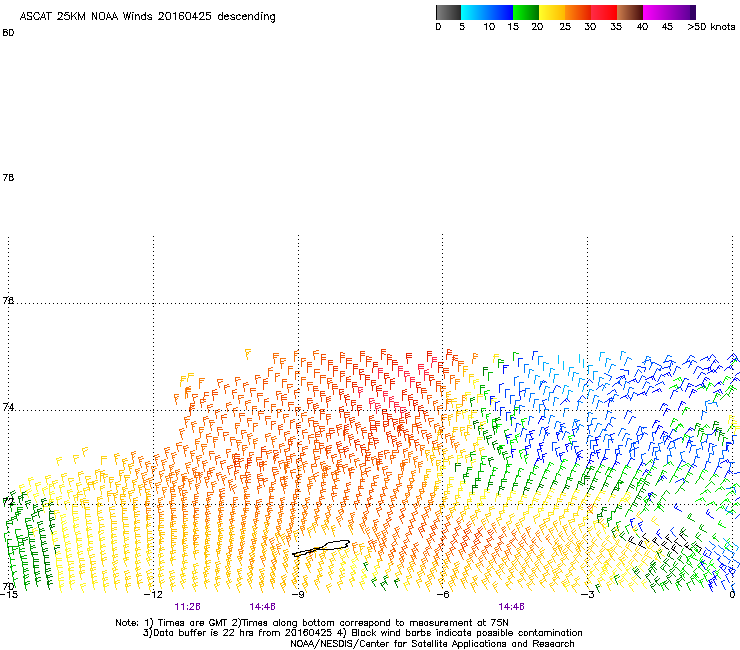Click the 'NOAA/NESDIS/Center for Satellite Applications and Research' credit
The width and height of the screenshot is (740, 650).
432,644
